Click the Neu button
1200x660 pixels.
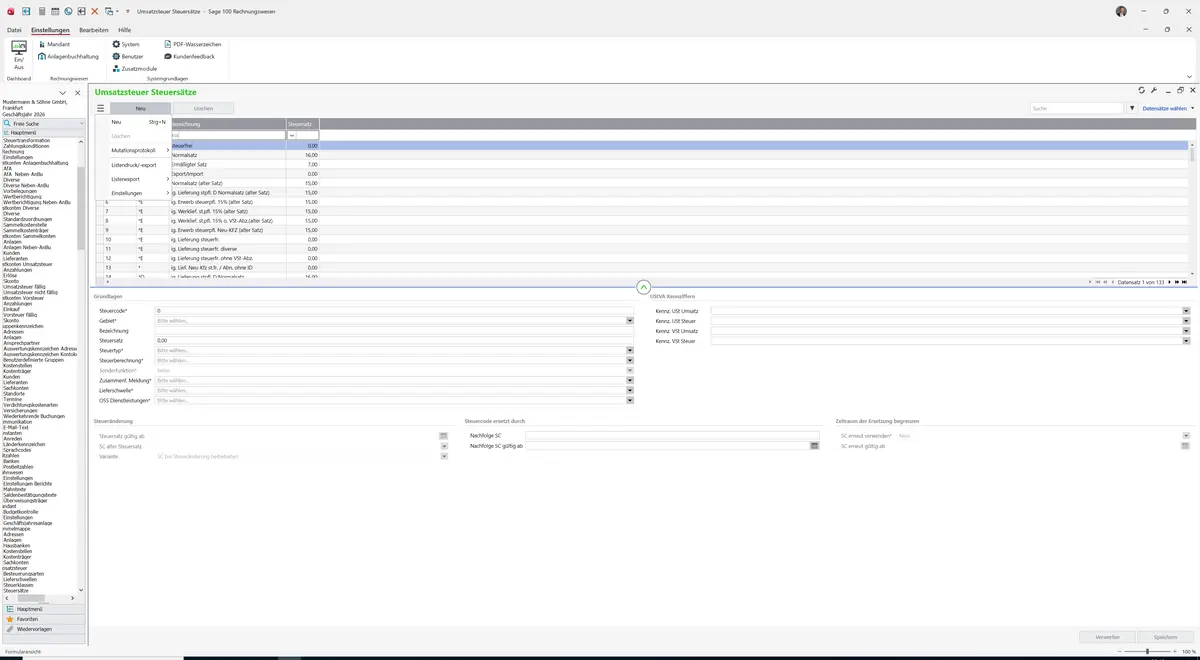[141, 108]
